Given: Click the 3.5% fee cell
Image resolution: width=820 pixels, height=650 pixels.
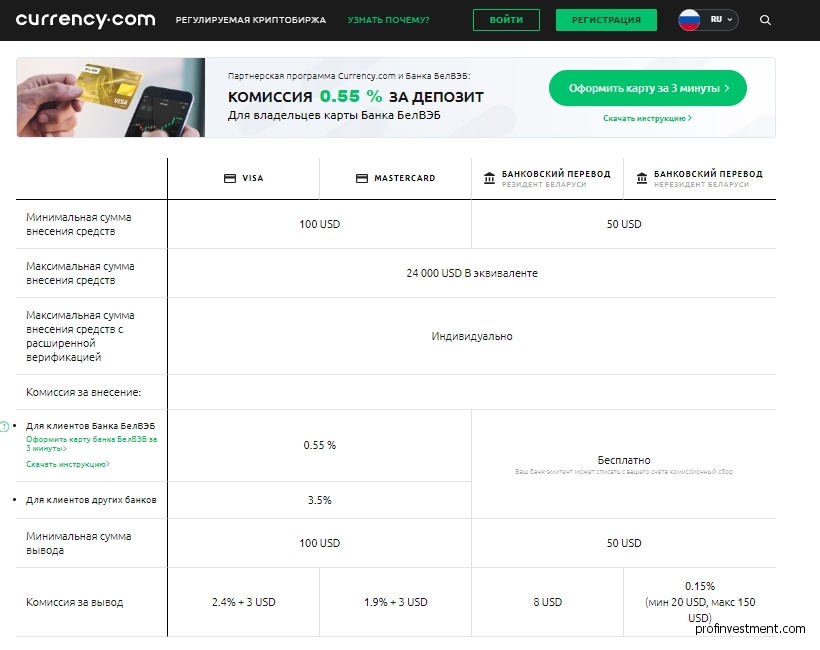Looking at the screenshot, I should 320,500.
